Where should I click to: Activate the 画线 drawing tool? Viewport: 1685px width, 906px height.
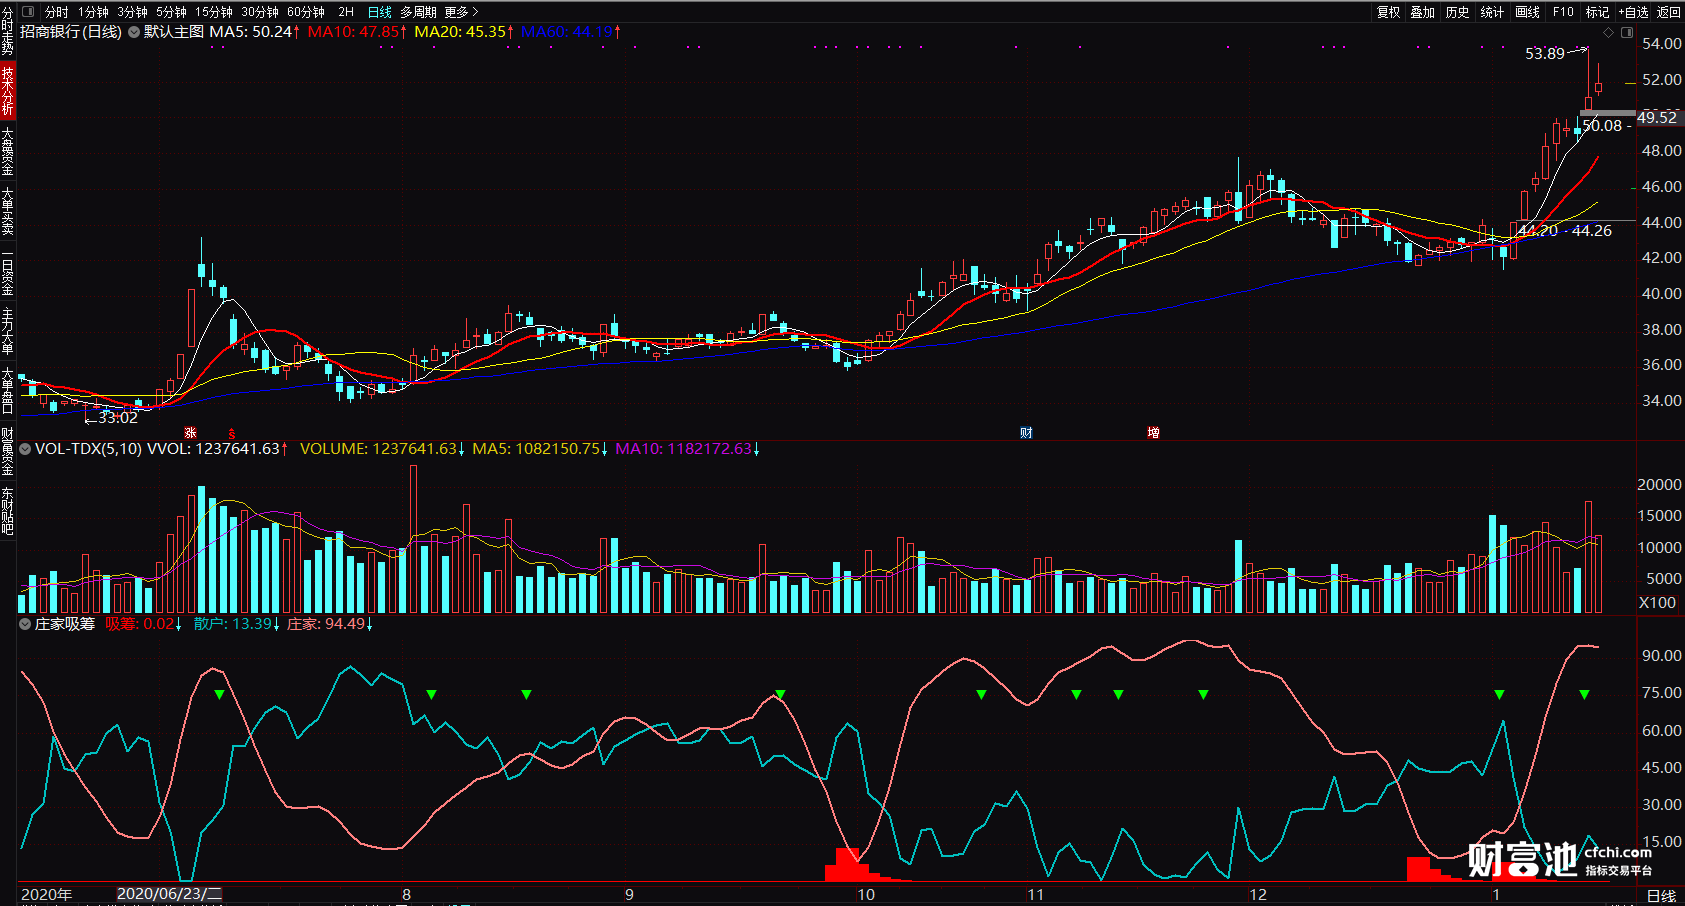coord(1528,12)
